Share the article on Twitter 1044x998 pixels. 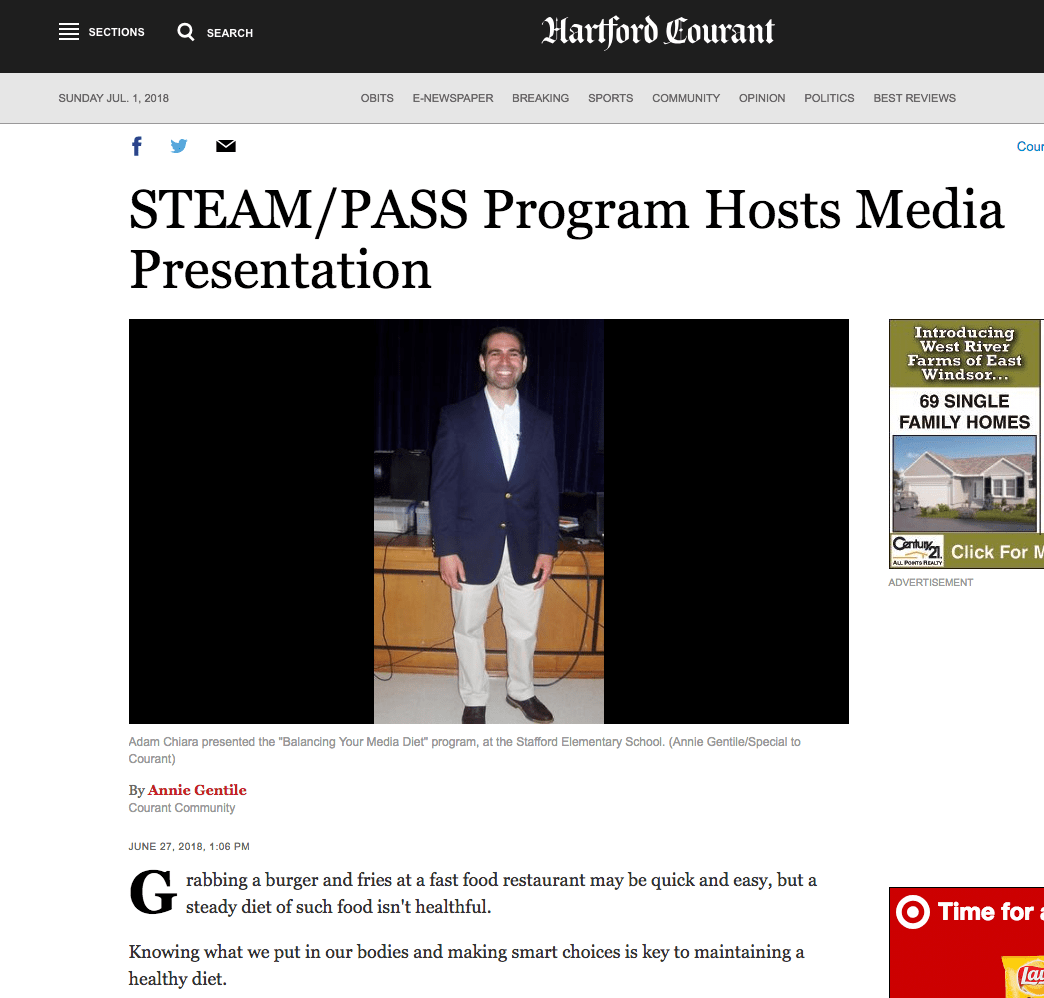178,146
